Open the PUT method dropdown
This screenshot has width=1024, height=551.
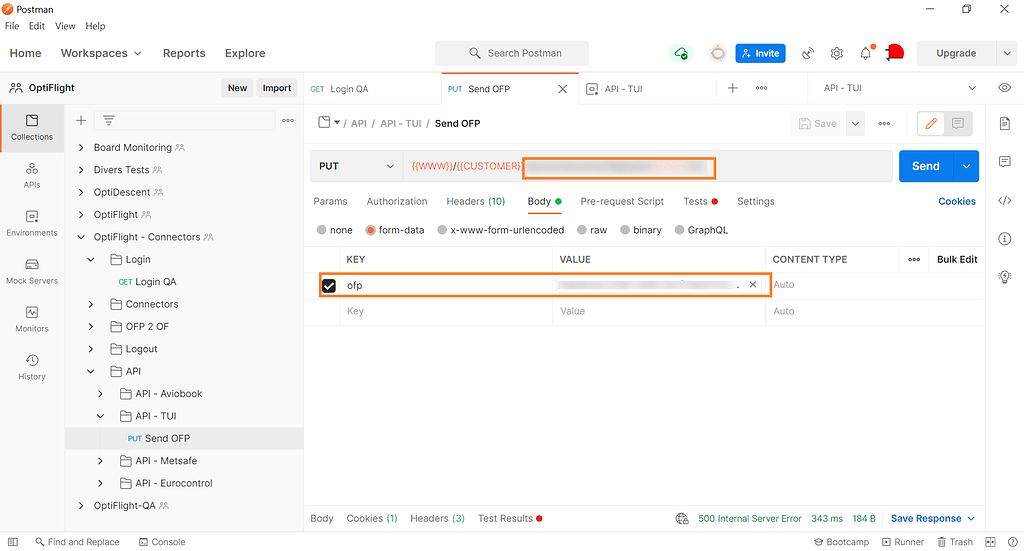click(x=355, y=166)
